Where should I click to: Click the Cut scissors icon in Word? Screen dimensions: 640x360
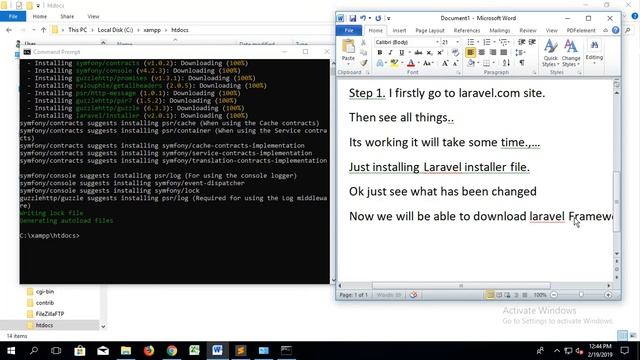(x=363, y=42)
